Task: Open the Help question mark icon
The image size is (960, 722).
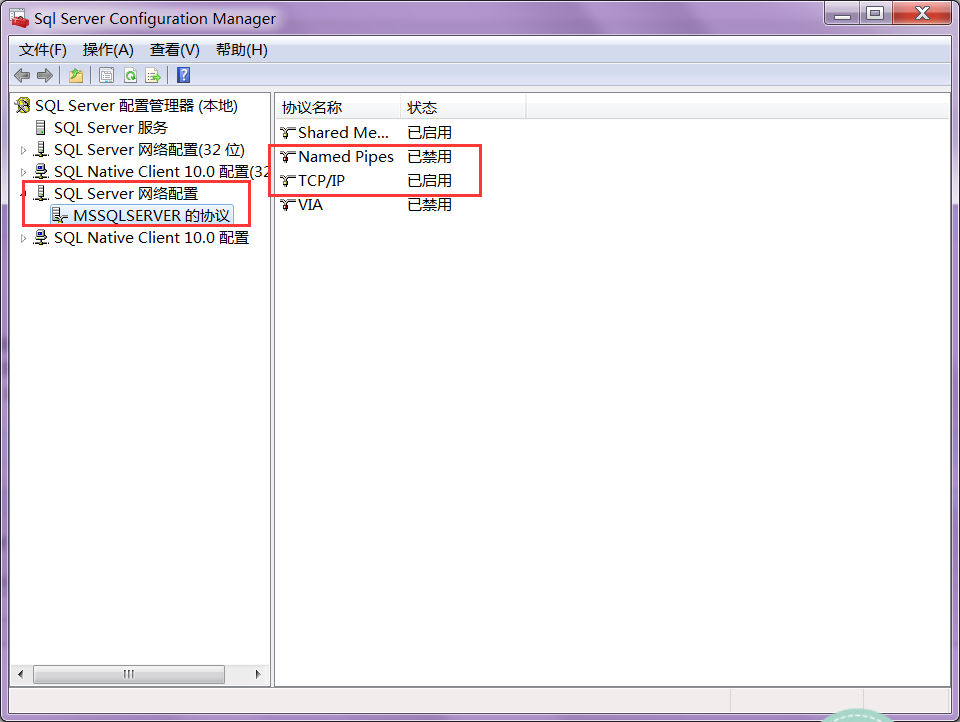Action: [183, 75]
